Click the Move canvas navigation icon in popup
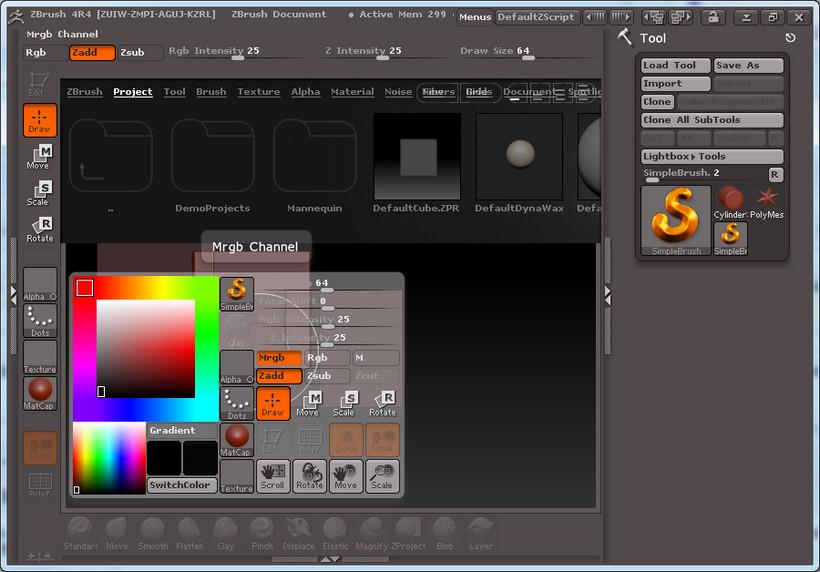 click(346, 476)
